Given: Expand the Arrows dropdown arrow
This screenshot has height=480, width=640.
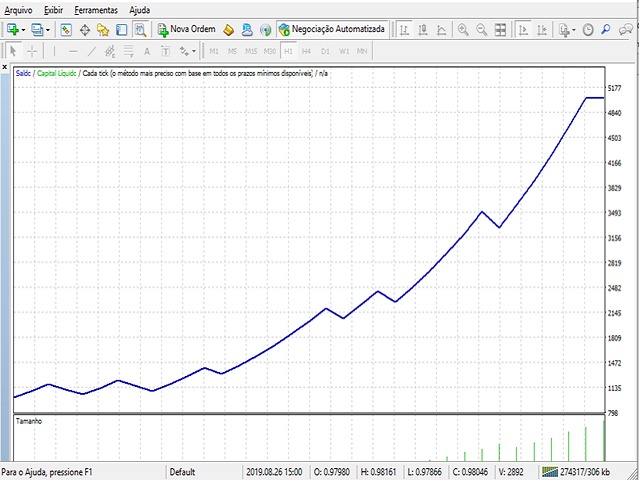Looking at the screenshot, I should [x=193, y=51].
